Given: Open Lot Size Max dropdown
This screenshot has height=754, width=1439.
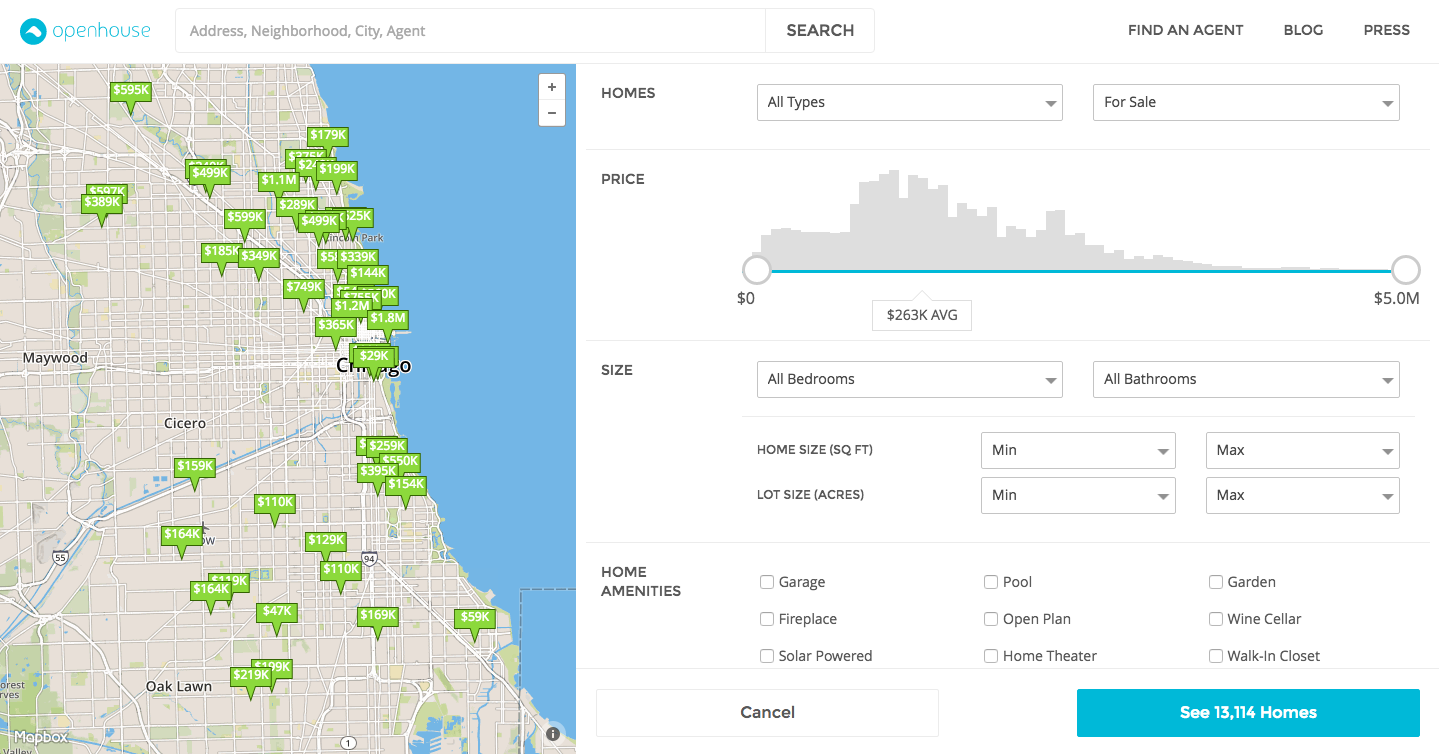Looking at the screenshot, I should tap(1303, 495).
